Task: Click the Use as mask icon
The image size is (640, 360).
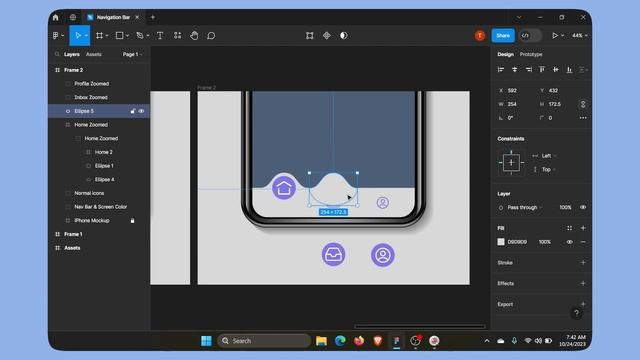Action: click(x=344, y=36)
